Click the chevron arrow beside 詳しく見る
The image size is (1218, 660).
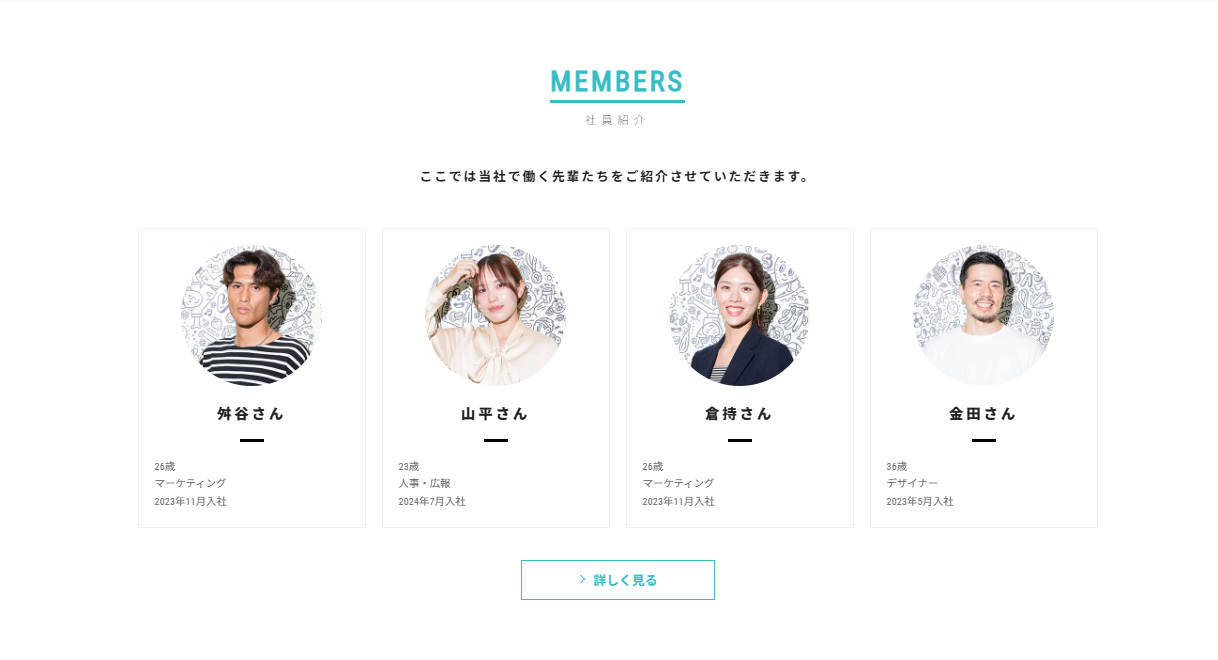point(583,580)
